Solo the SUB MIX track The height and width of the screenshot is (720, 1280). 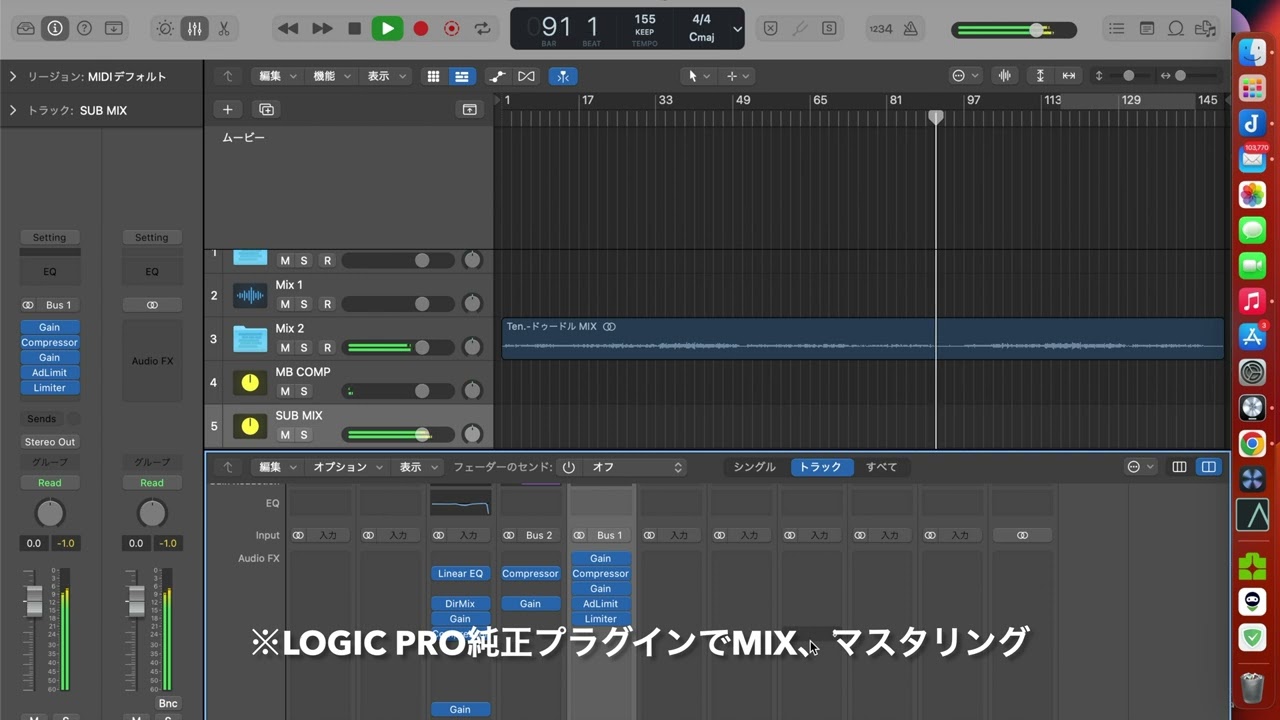coord(304,435)
